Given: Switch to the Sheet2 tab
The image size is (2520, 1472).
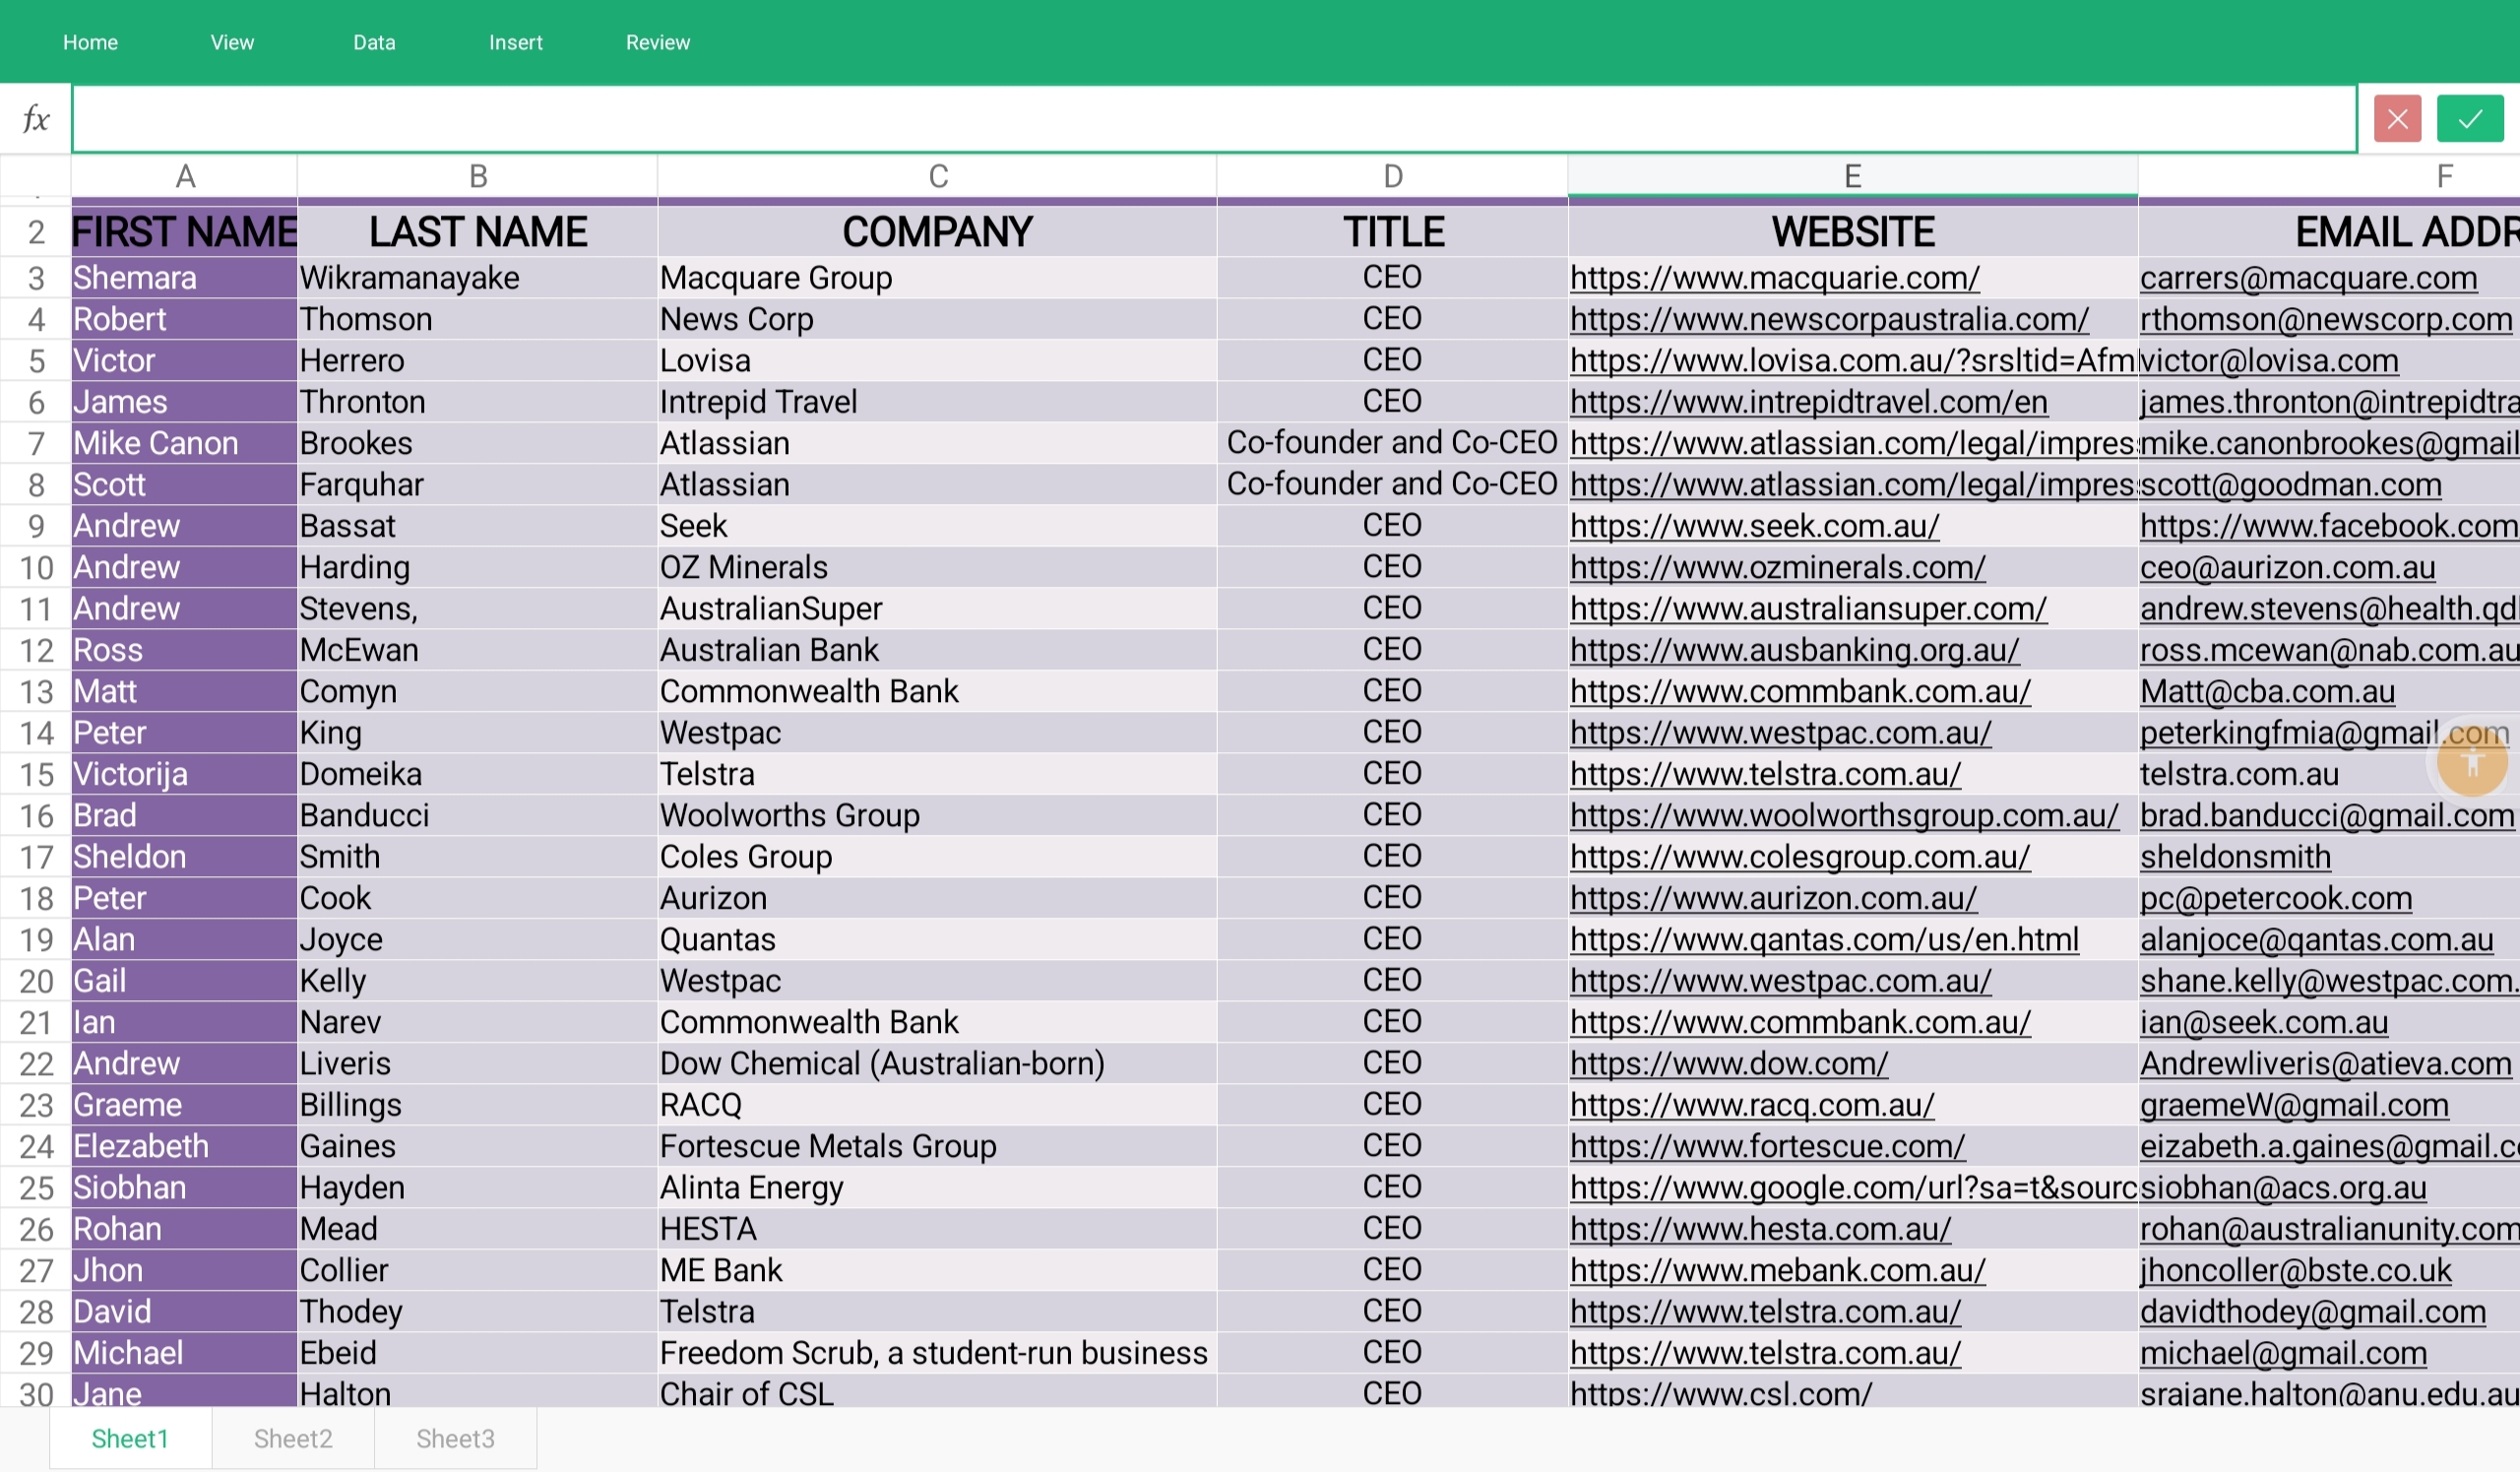Looking at the screenshot, I should [x=293, y=1438].
